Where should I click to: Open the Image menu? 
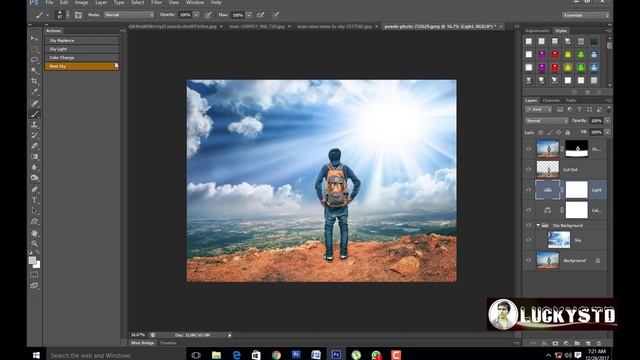[81, 2]
